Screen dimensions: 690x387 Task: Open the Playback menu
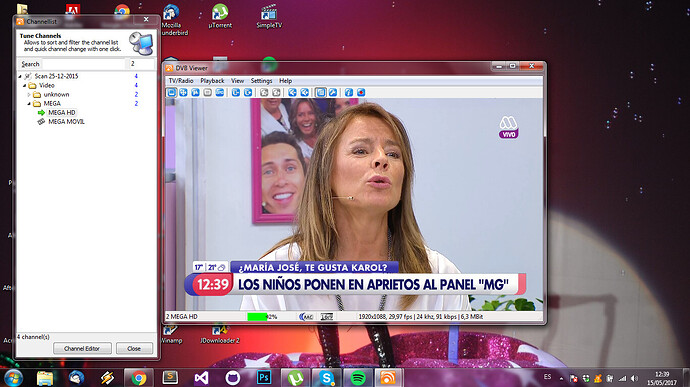pyautogui.click(x=212, y=81)
